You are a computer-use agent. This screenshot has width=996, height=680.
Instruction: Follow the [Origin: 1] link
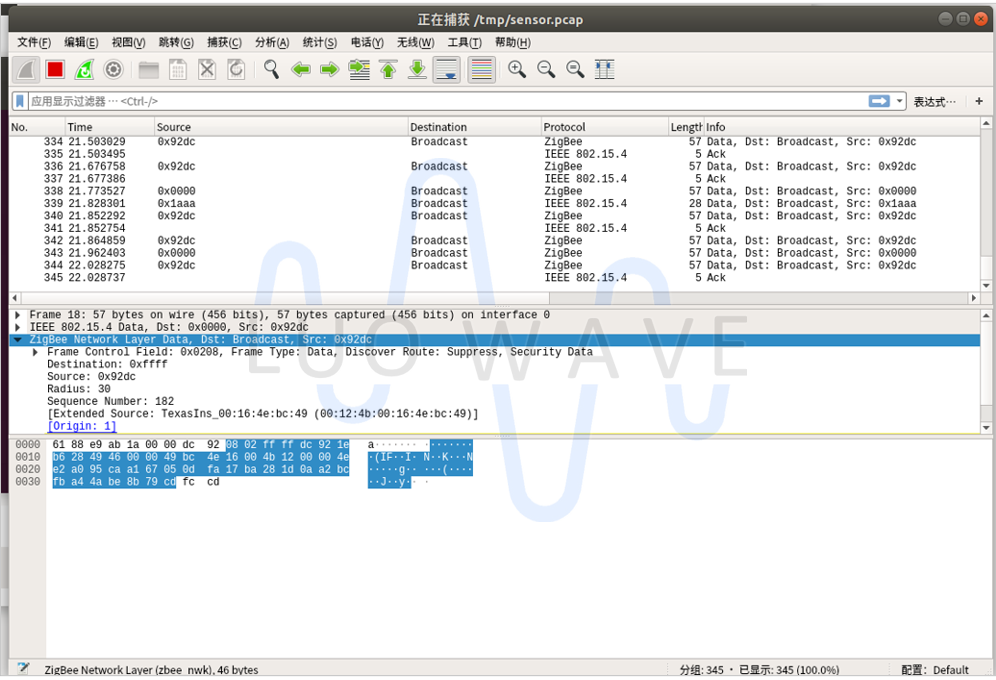82,426
